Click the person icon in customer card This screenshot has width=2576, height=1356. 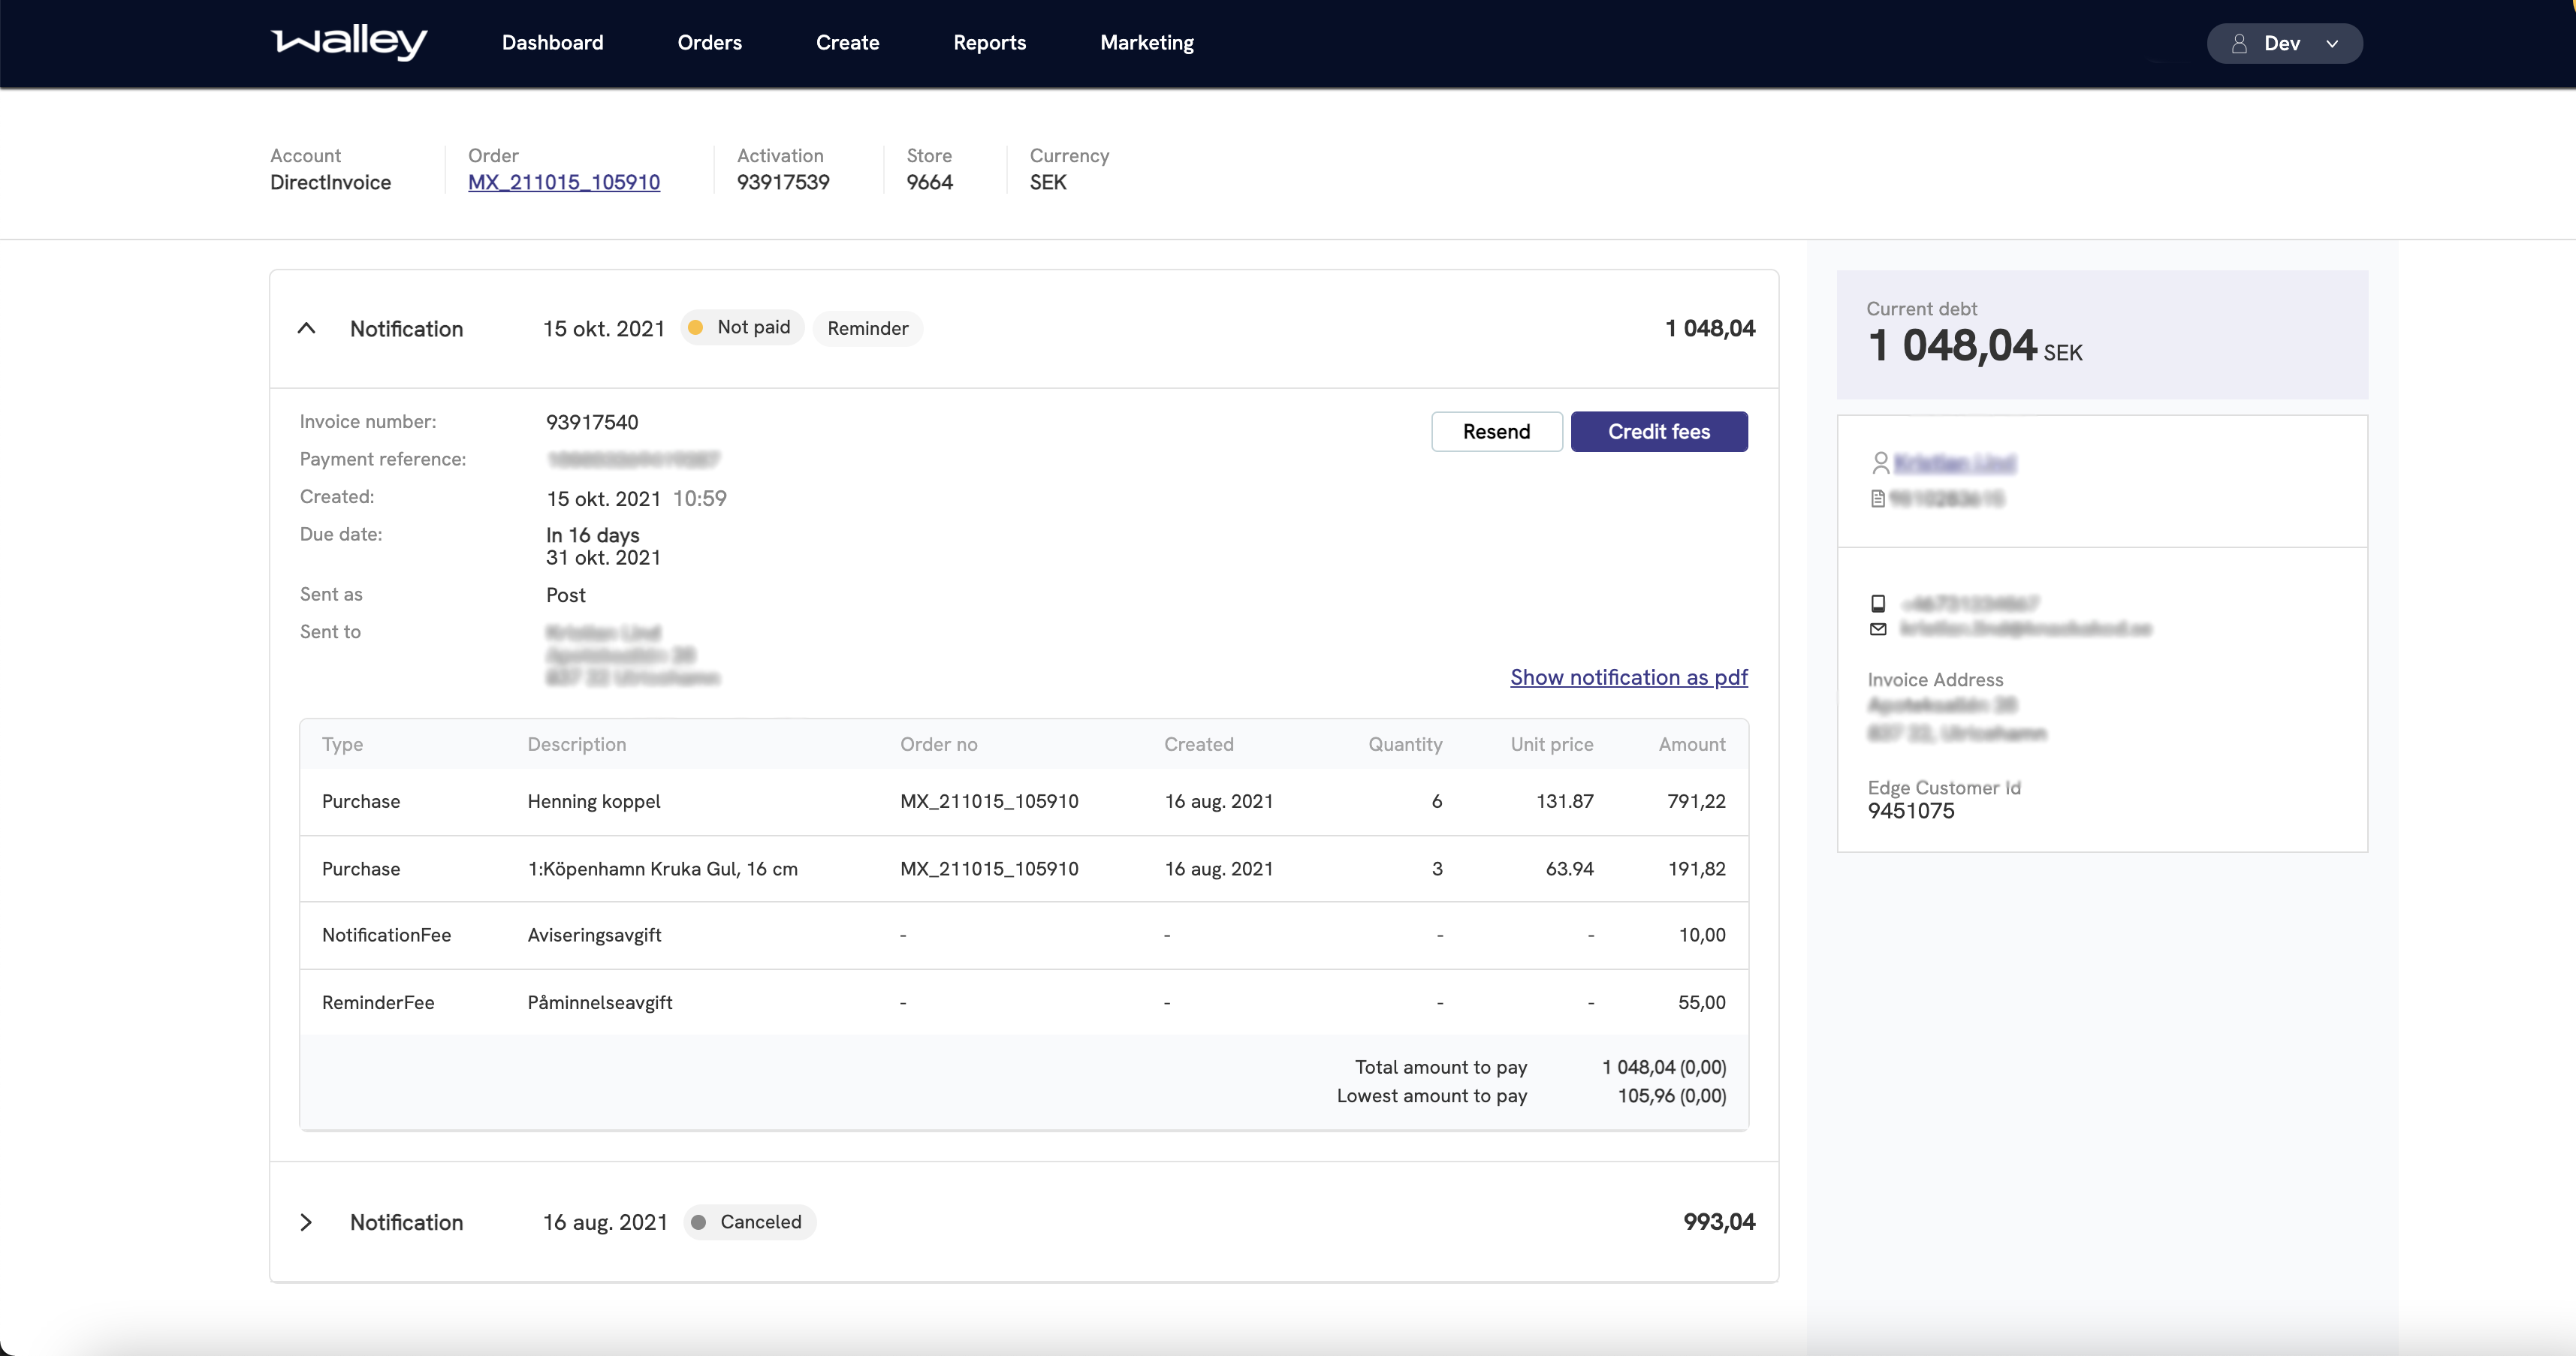click(x=1880, y=462)
